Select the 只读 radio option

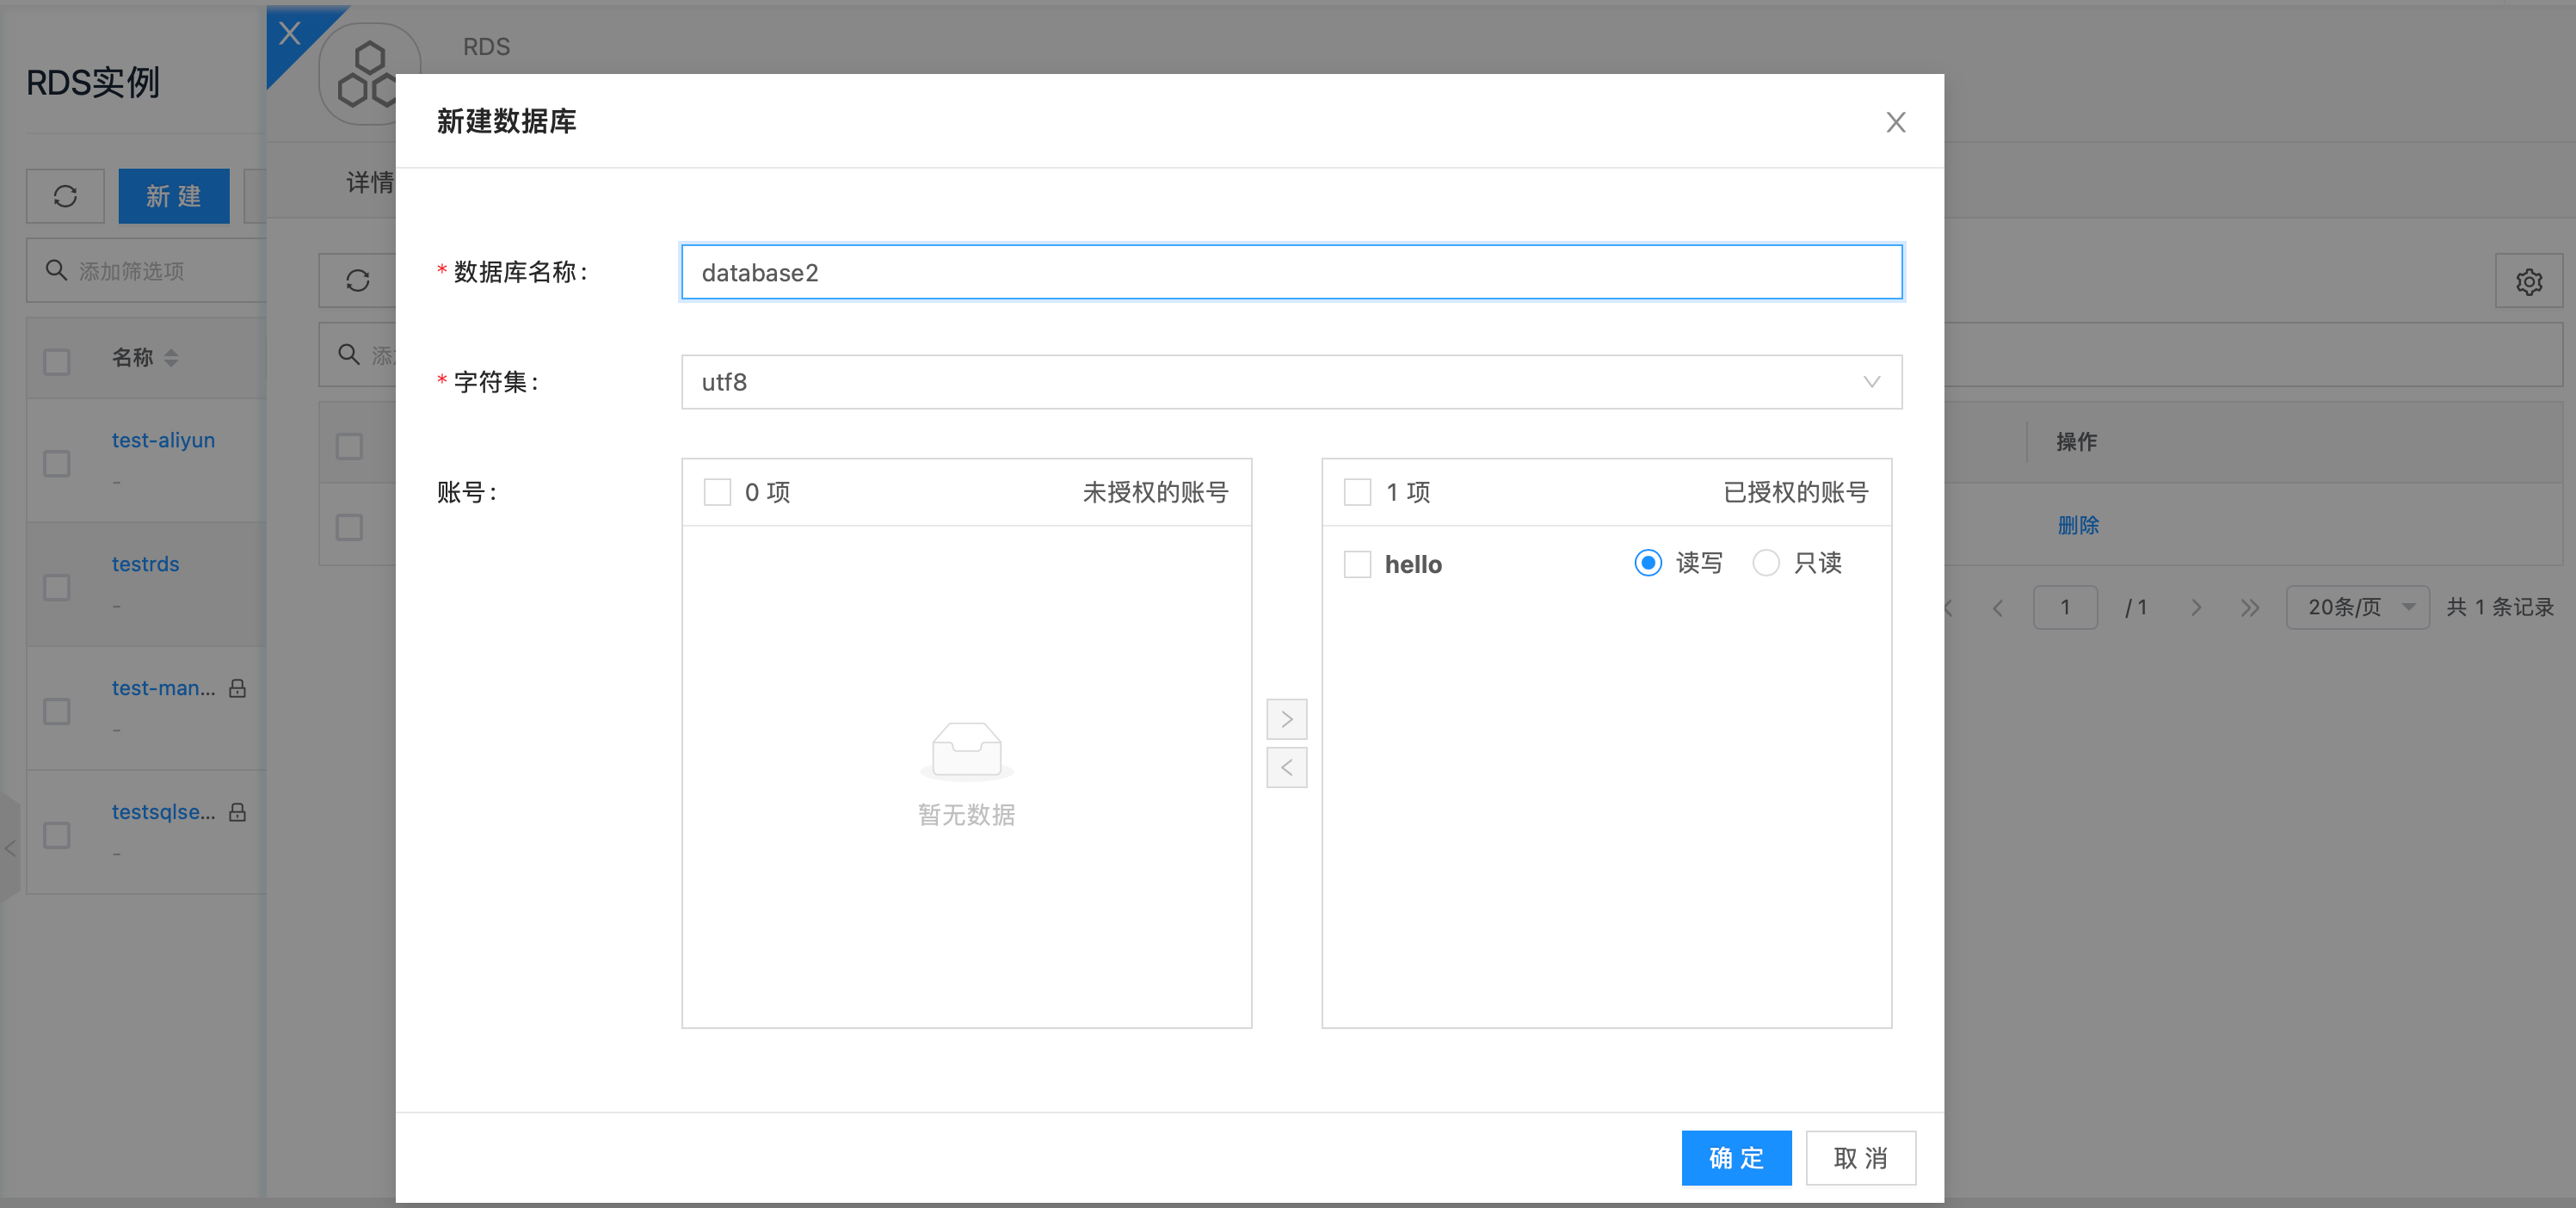tap(1765, 563)
